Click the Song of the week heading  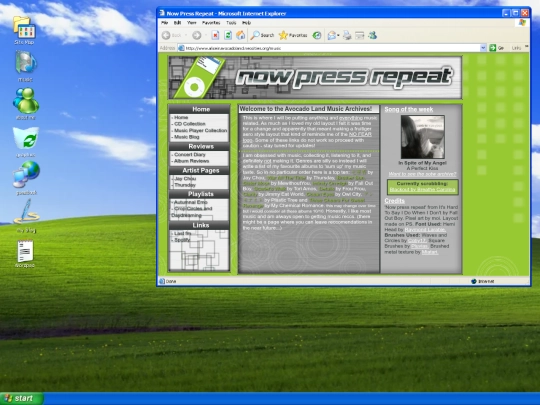click(x=408, y=109)
